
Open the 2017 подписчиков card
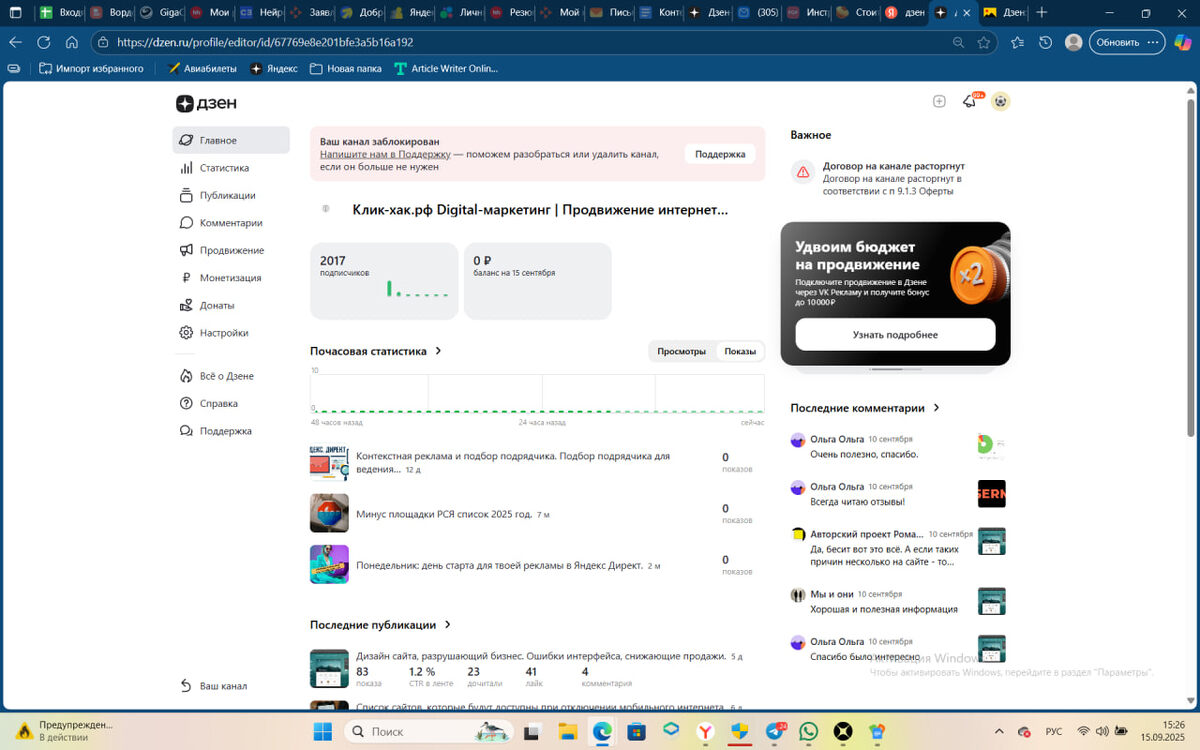(x=384, y=281)
